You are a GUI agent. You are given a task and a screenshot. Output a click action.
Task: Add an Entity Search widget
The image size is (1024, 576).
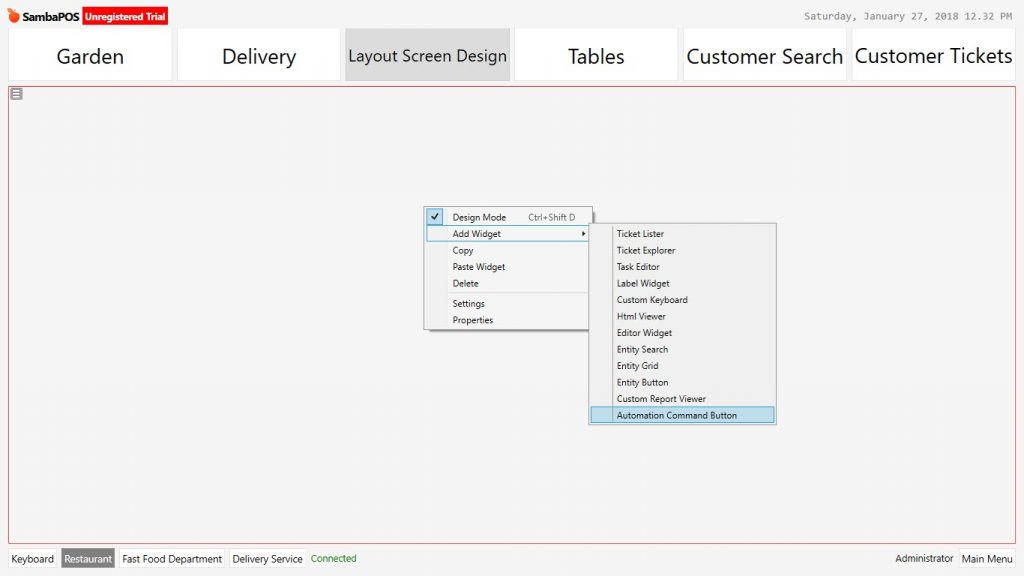(x=682, y=349)
